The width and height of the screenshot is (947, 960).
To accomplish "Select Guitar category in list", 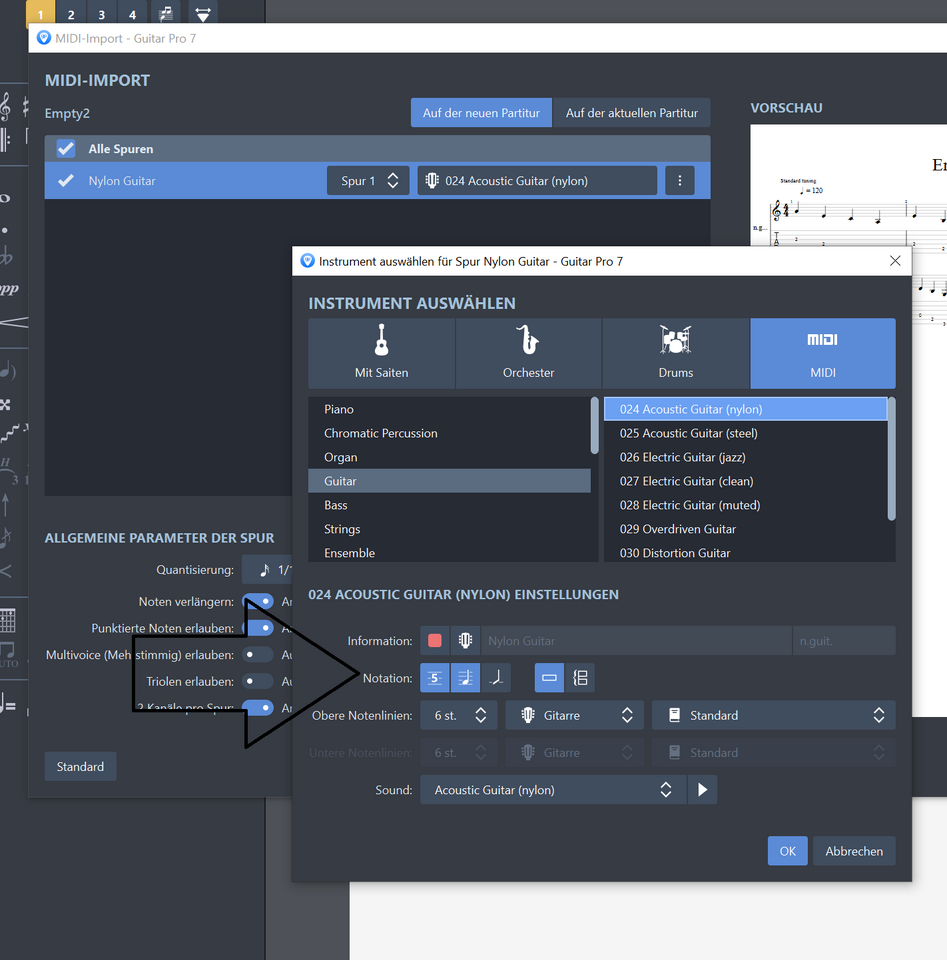I will [449, 481].
